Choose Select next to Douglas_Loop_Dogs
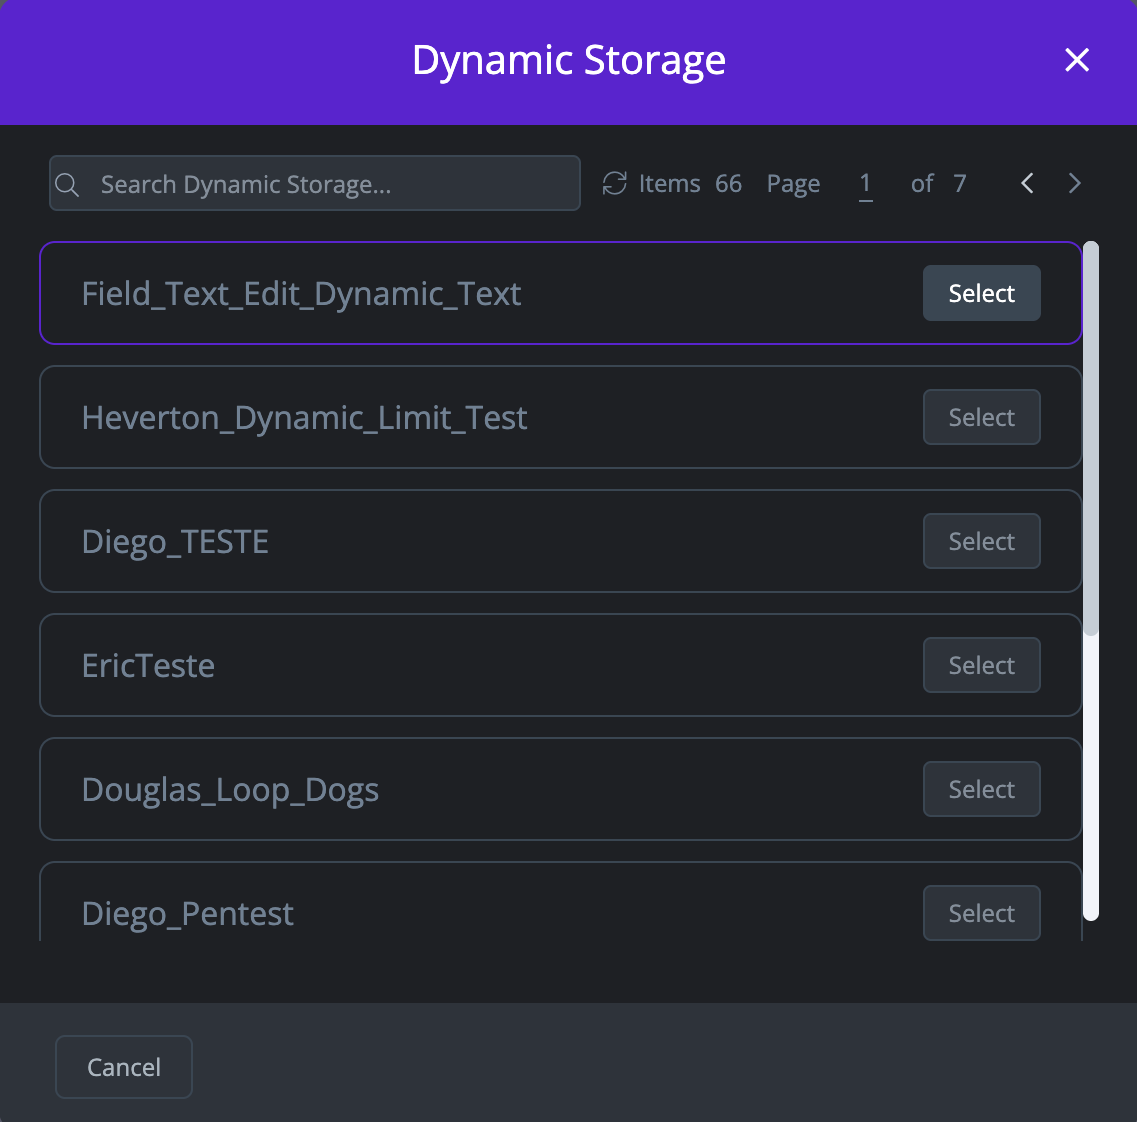 click(981, 789)
